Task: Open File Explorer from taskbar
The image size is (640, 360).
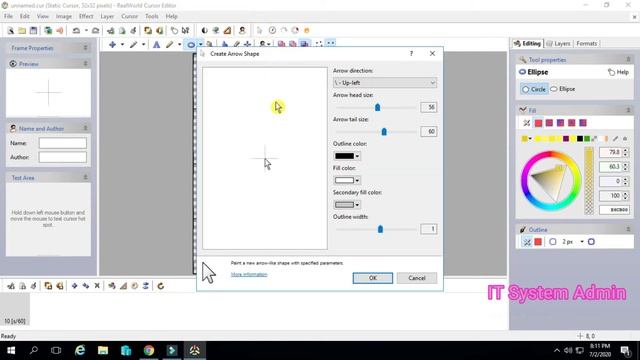Action: (x=103, y=350)
